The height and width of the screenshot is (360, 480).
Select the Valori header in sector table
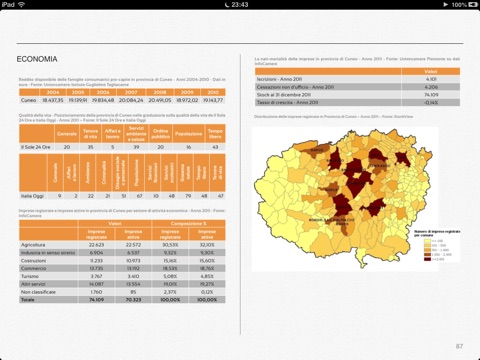115,224
